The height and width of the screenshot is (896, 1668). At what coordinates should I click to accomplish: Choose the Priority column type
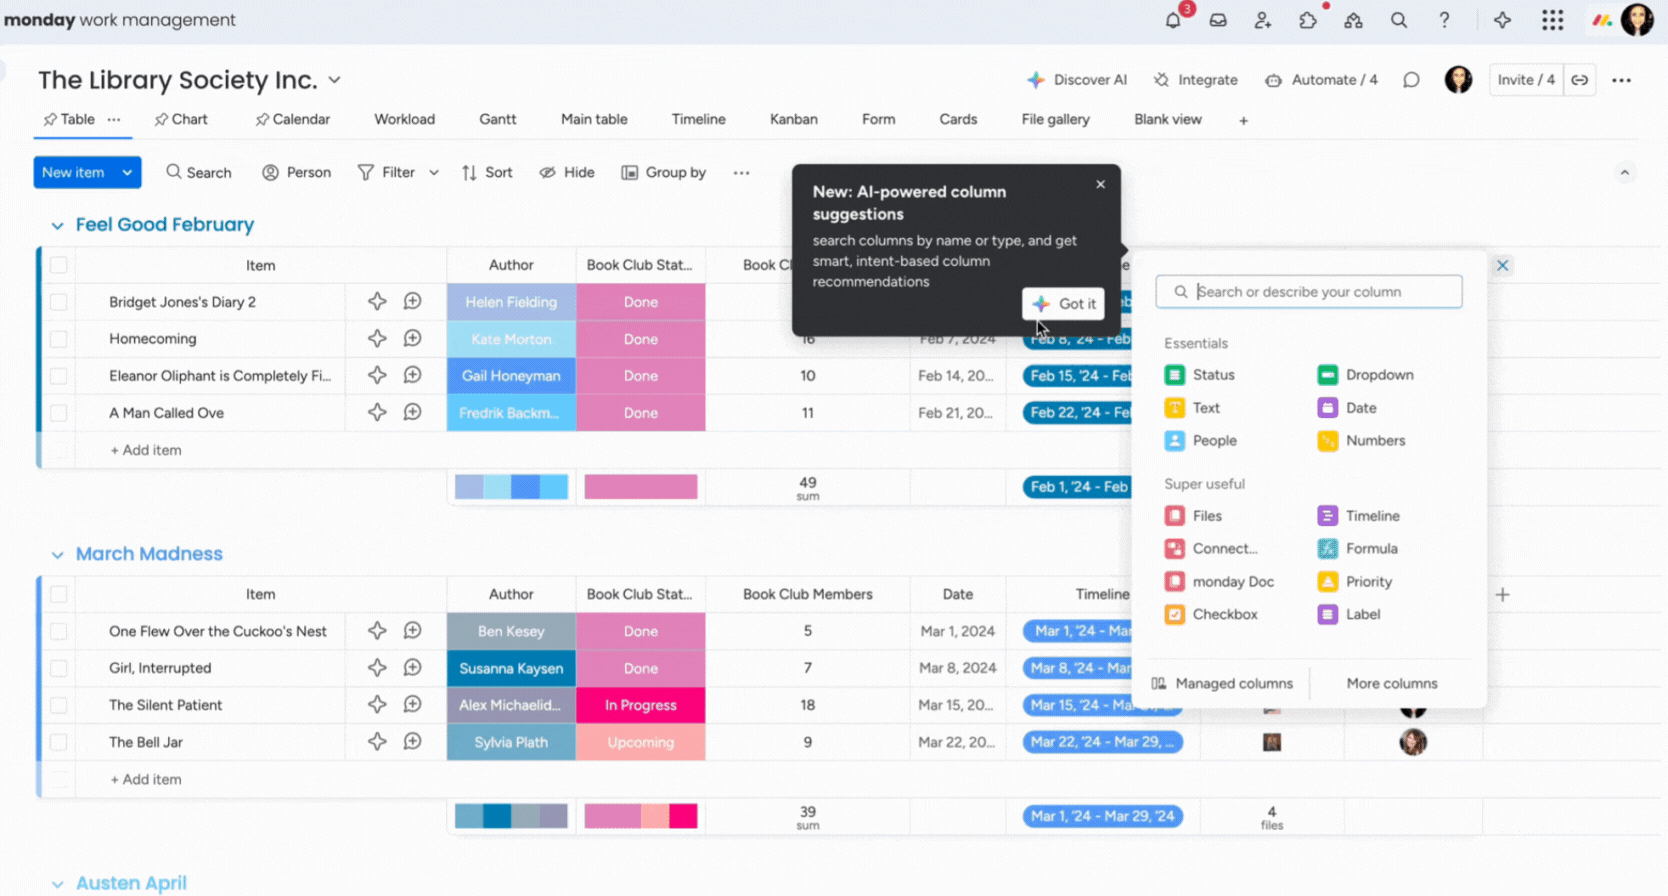click(1354, 582)
